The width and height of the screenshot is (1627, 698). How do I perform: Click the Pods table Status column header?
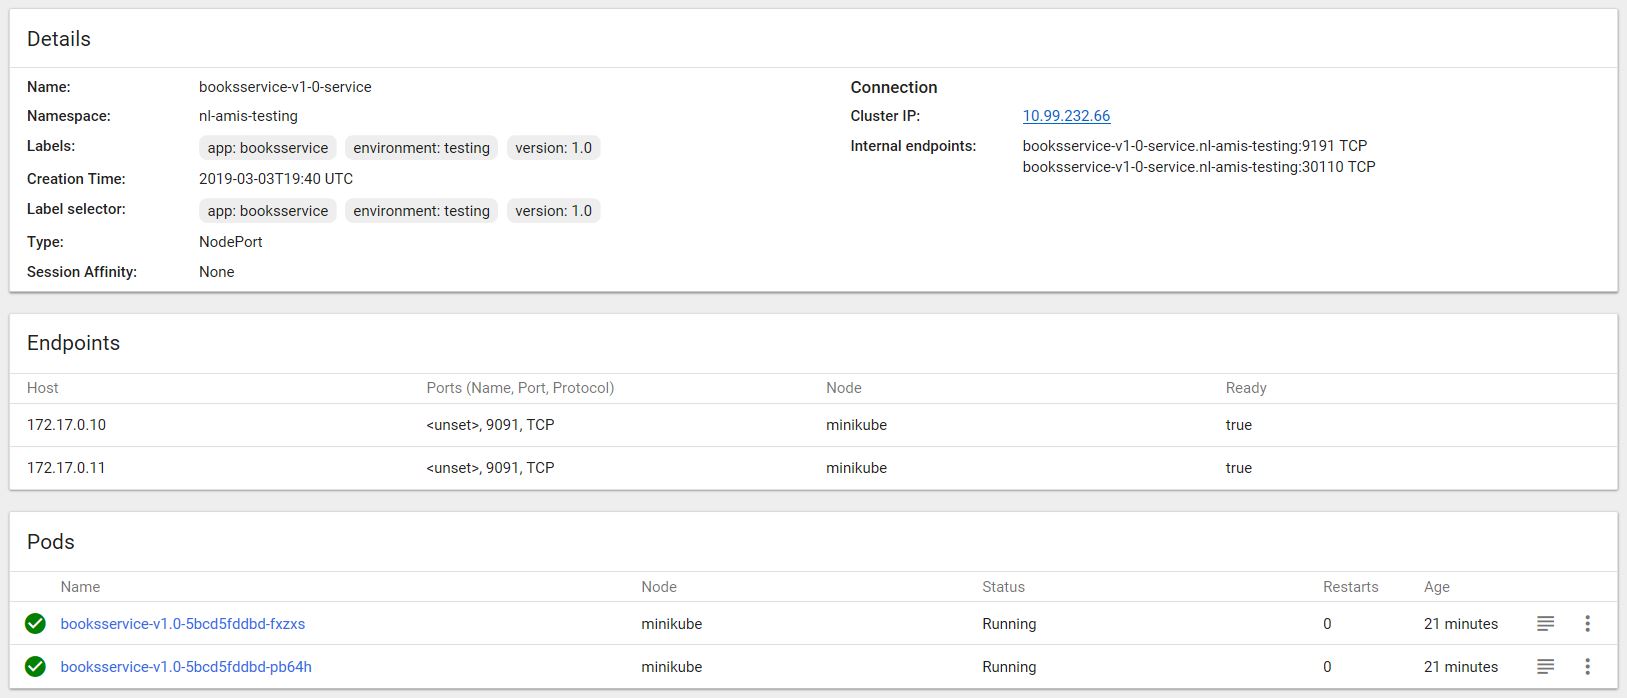[x=1003, y=587]
